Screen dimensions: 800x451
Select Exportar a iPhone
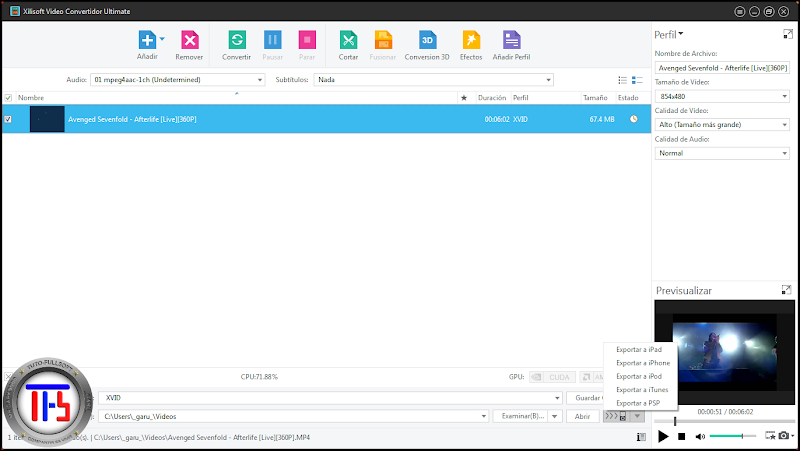(640, 363)
